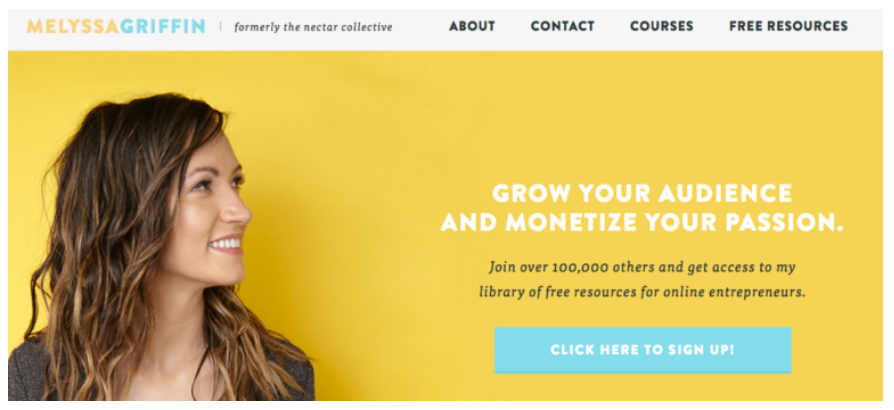Viewport: 894px width, 410px height.
Task: Click the "library of free resources" text line
Action: point(642,292)
